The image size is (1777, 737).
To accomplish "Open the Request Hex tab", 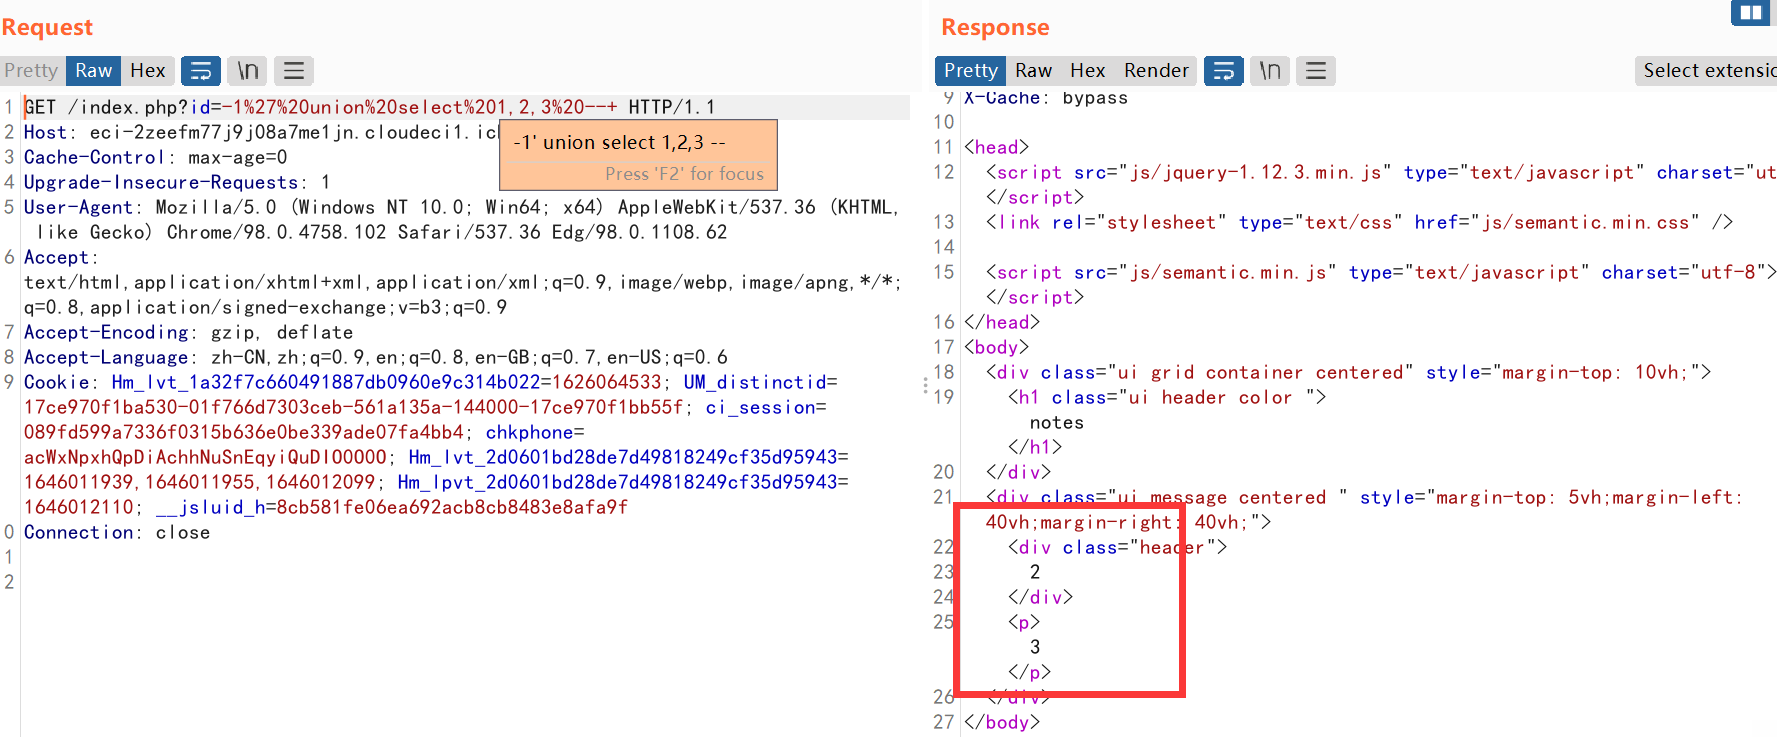I will (148, 70).
